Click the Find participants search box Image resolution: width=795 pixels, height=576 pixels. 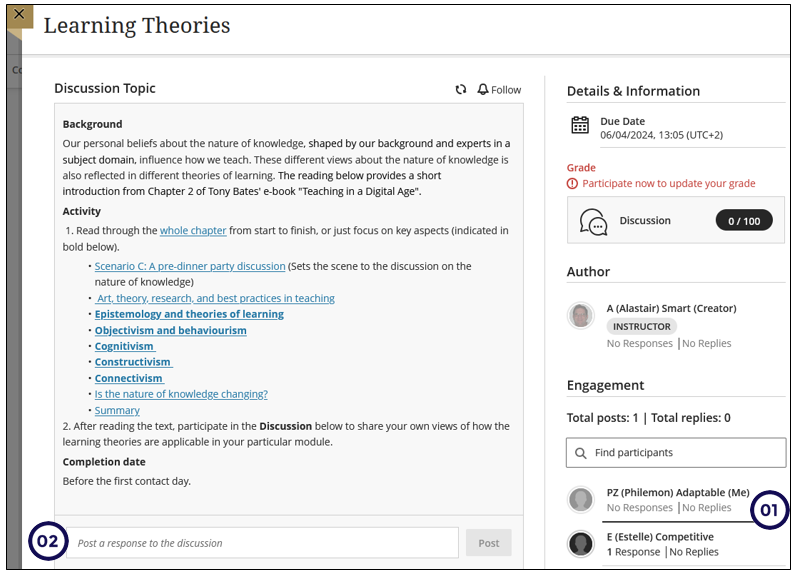coord(676,453)
